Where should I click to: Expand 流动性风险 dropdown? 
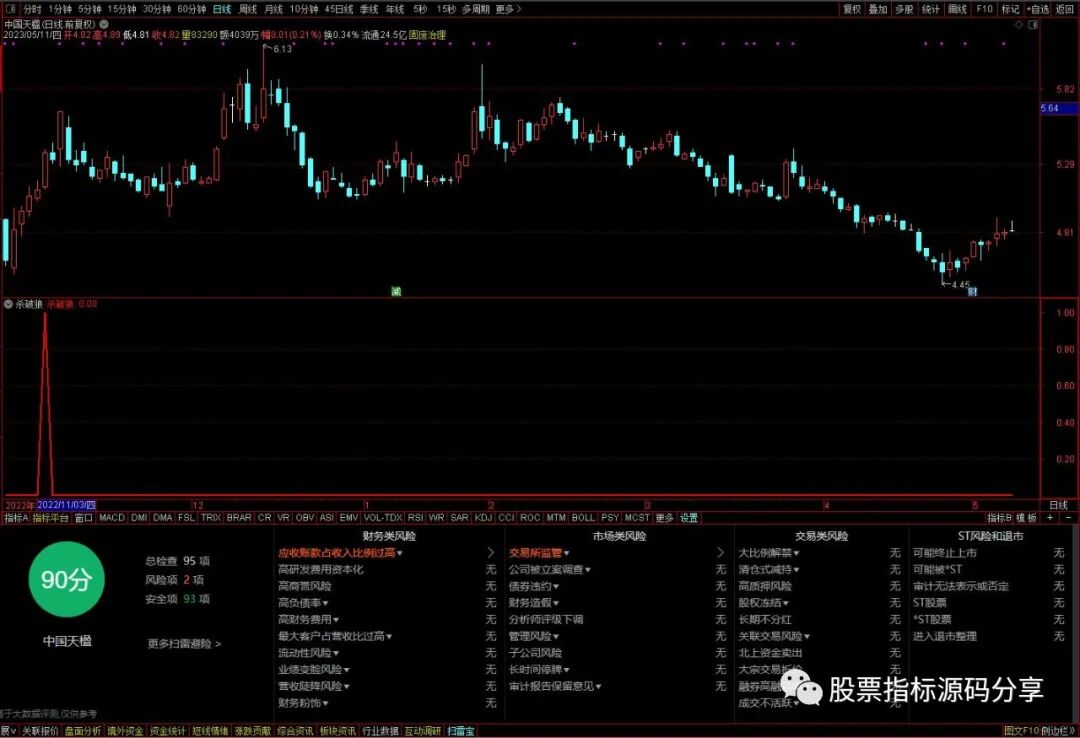pyautogui.click(x=309, y=653)
